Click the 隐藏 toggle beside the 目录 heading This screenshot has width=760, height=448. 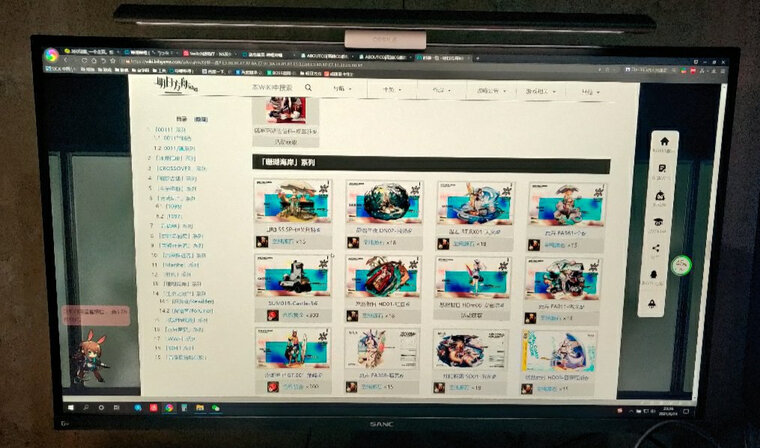(201, 119)
